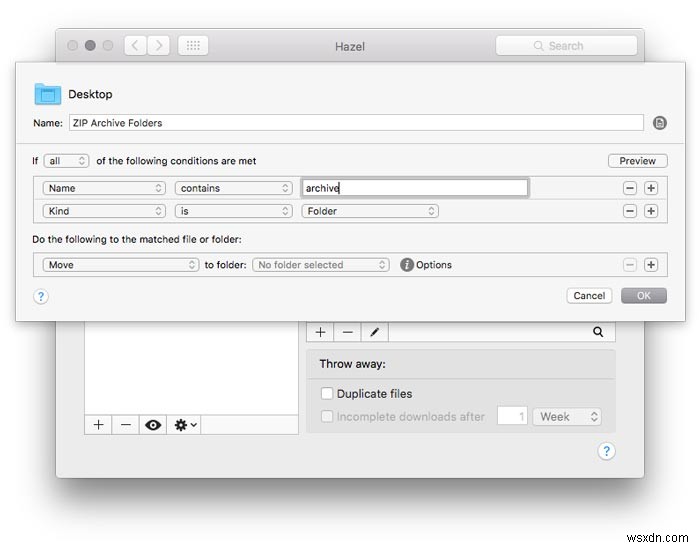The image size is (700, 548).
Task: Click the 'Desktop' folder title text
Action: click(x=90, y=94)
